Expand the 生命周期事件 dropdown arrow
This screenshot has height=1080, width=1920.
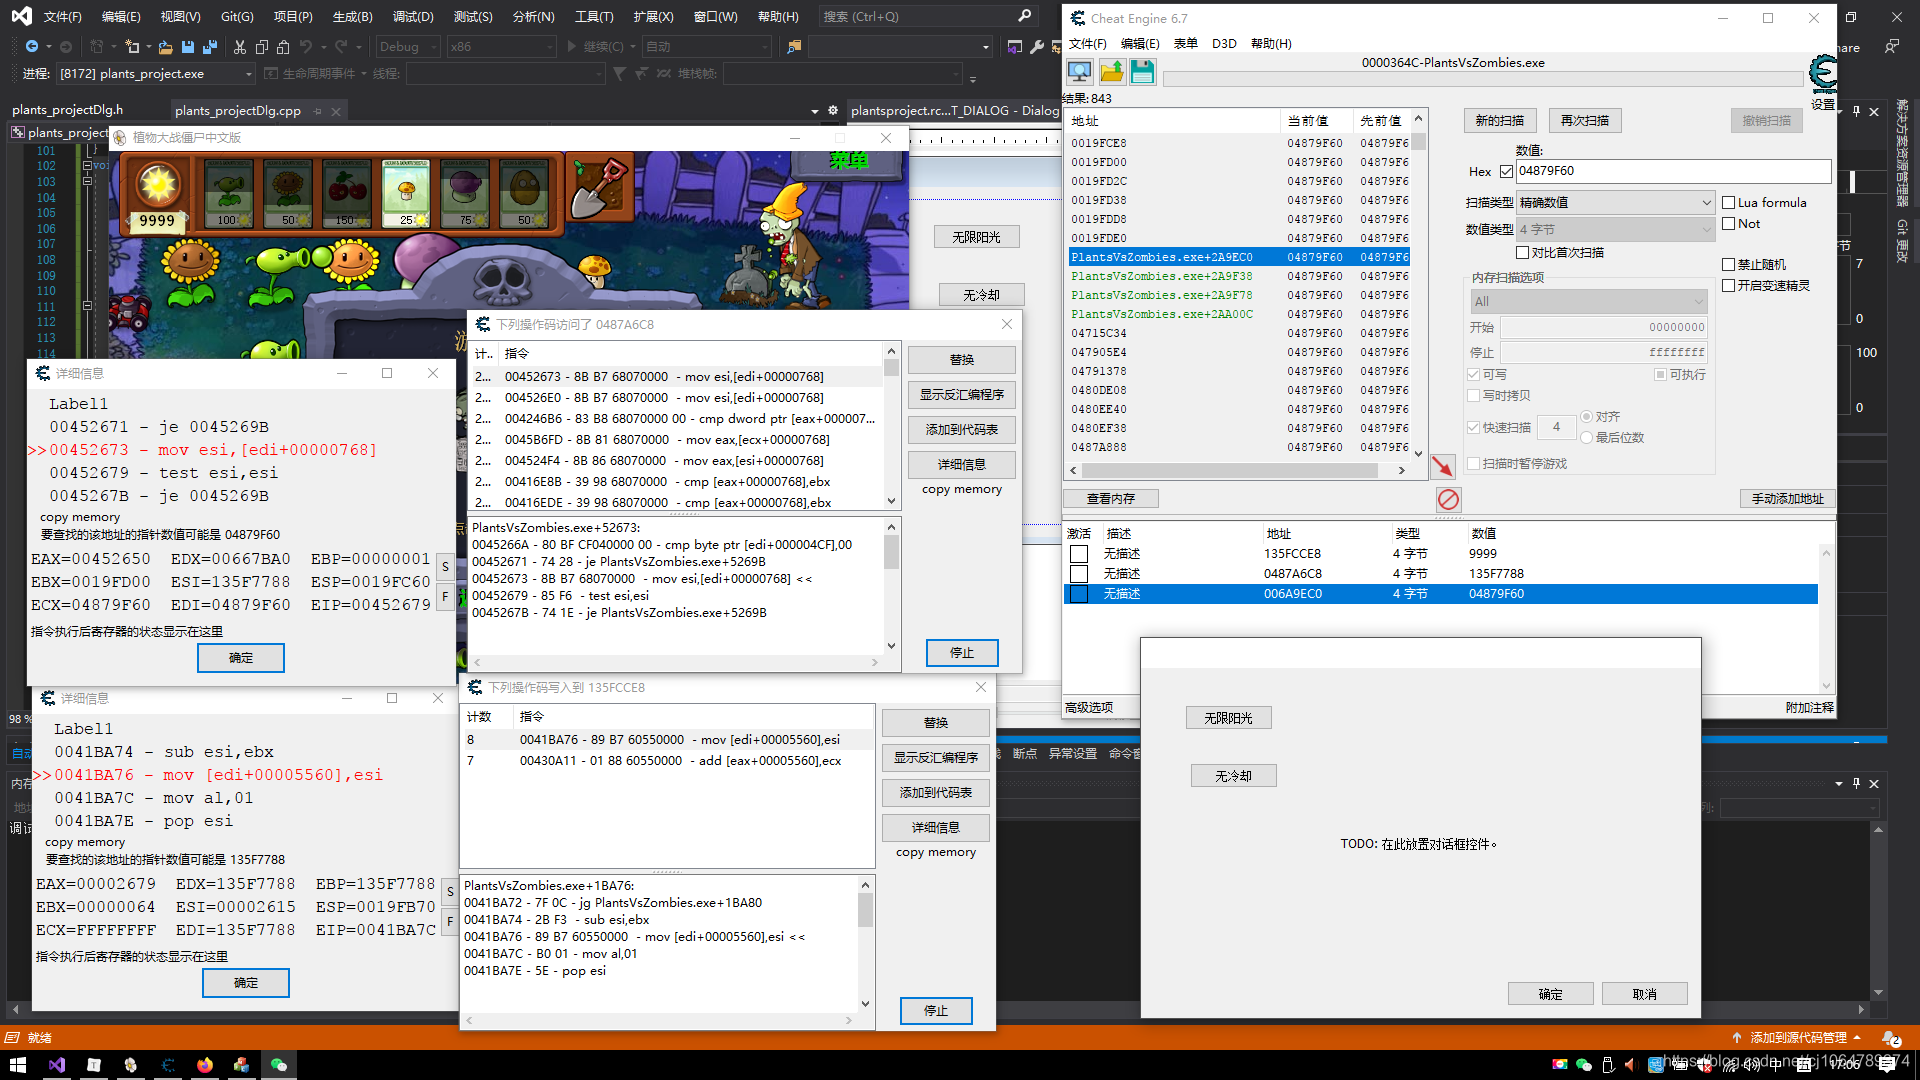(x=364, y=74)
